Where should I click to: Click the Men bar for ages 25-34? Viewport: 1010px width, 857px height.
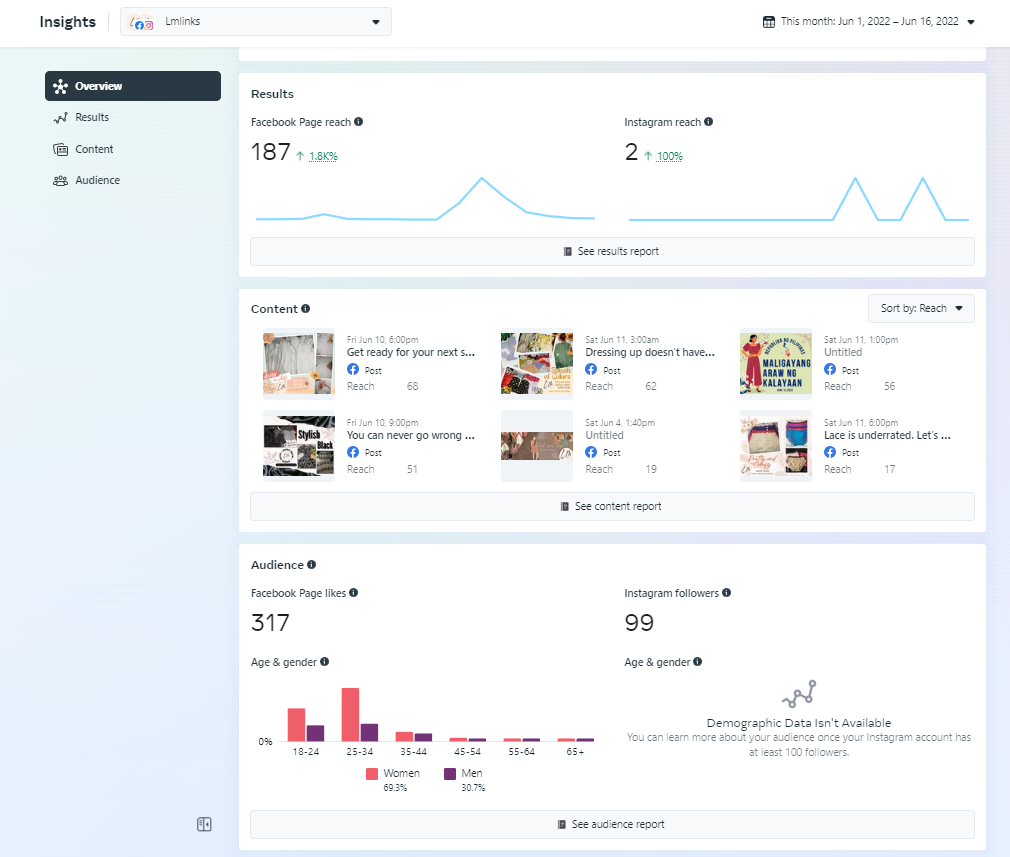369,733
